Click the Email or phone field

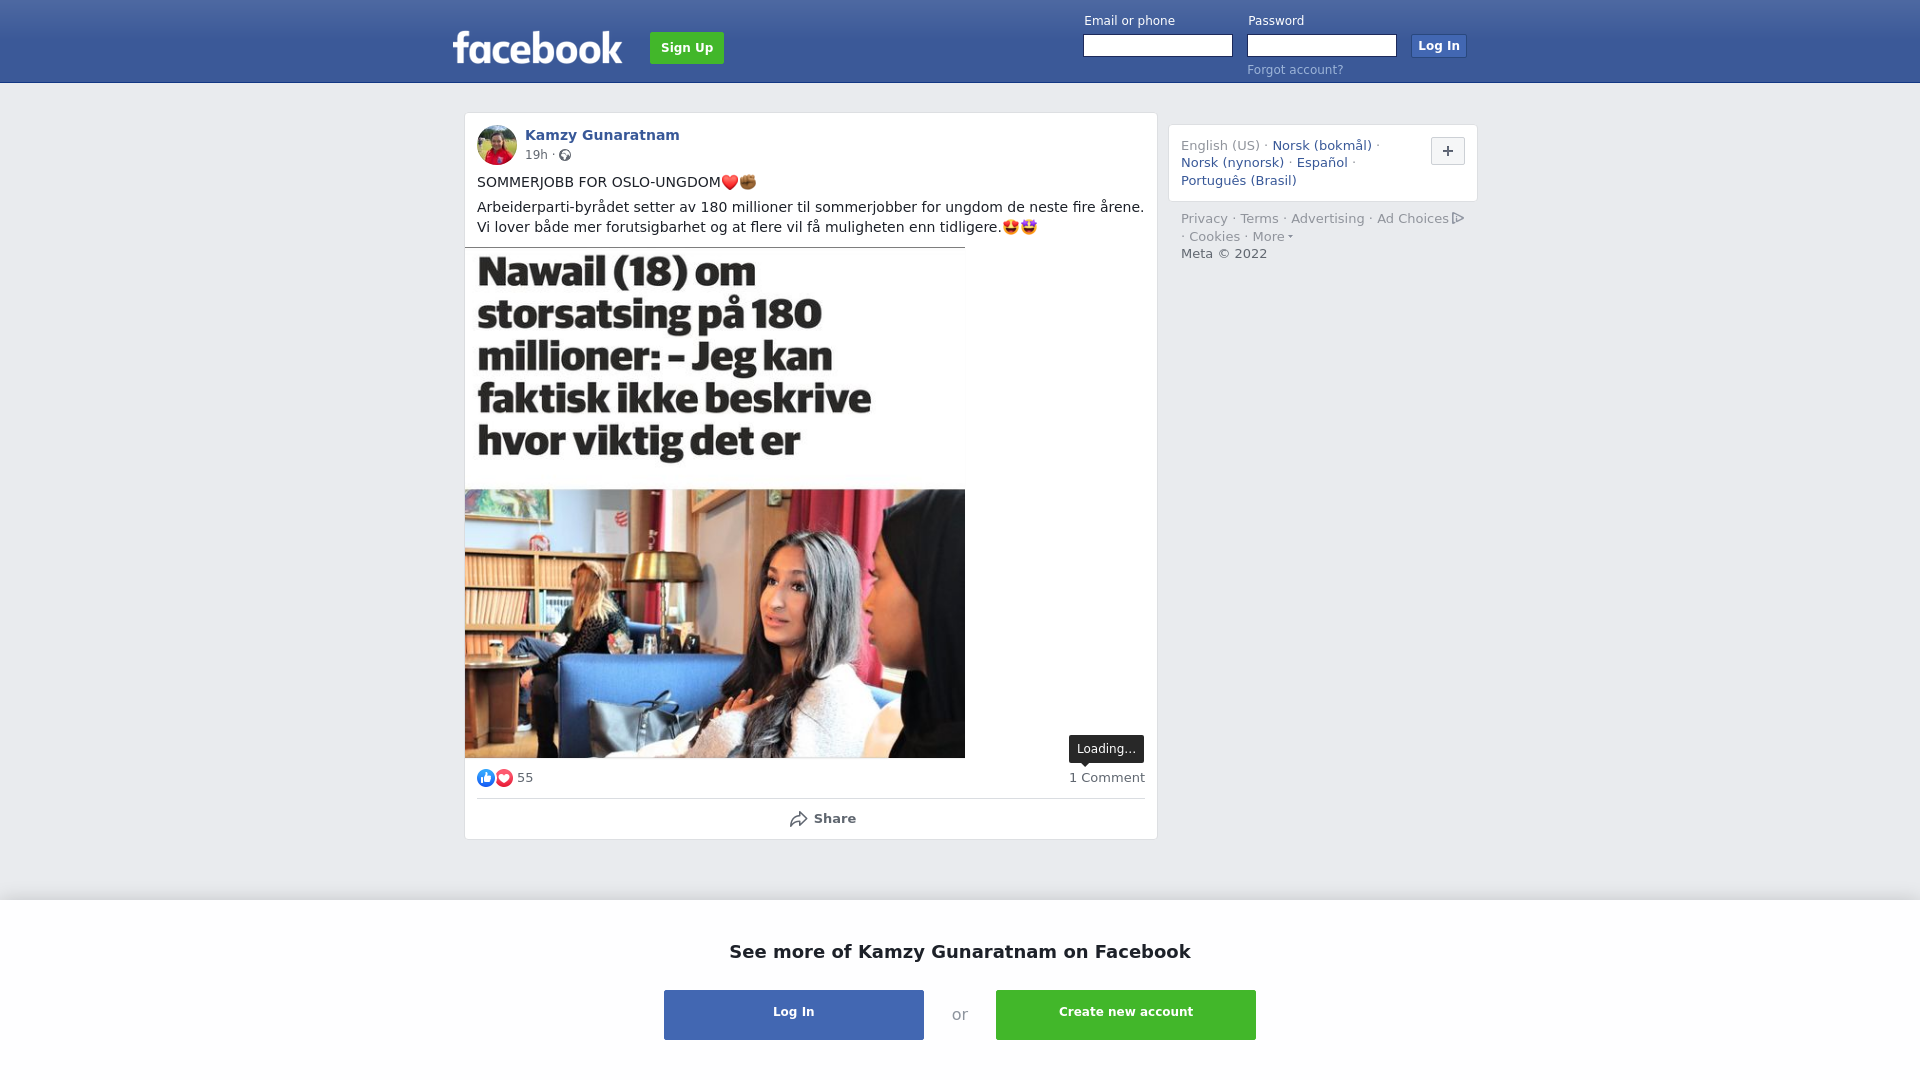coord(1158,46)
